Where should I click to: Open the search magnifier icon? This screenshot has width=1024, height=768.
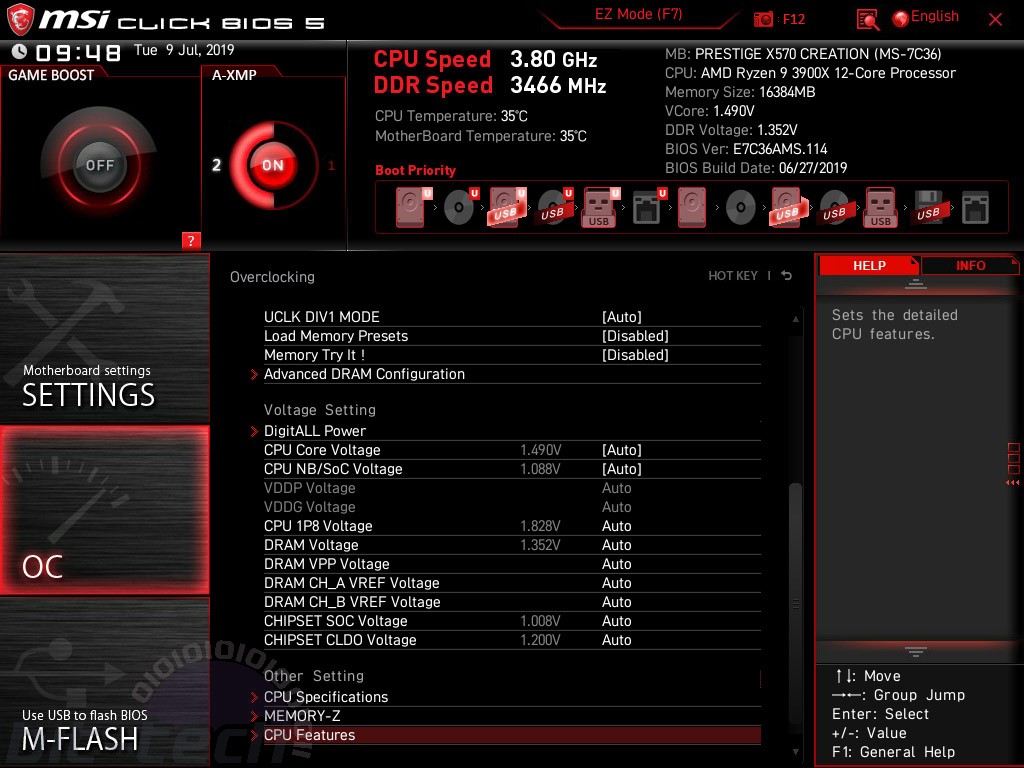pos(867,20)
